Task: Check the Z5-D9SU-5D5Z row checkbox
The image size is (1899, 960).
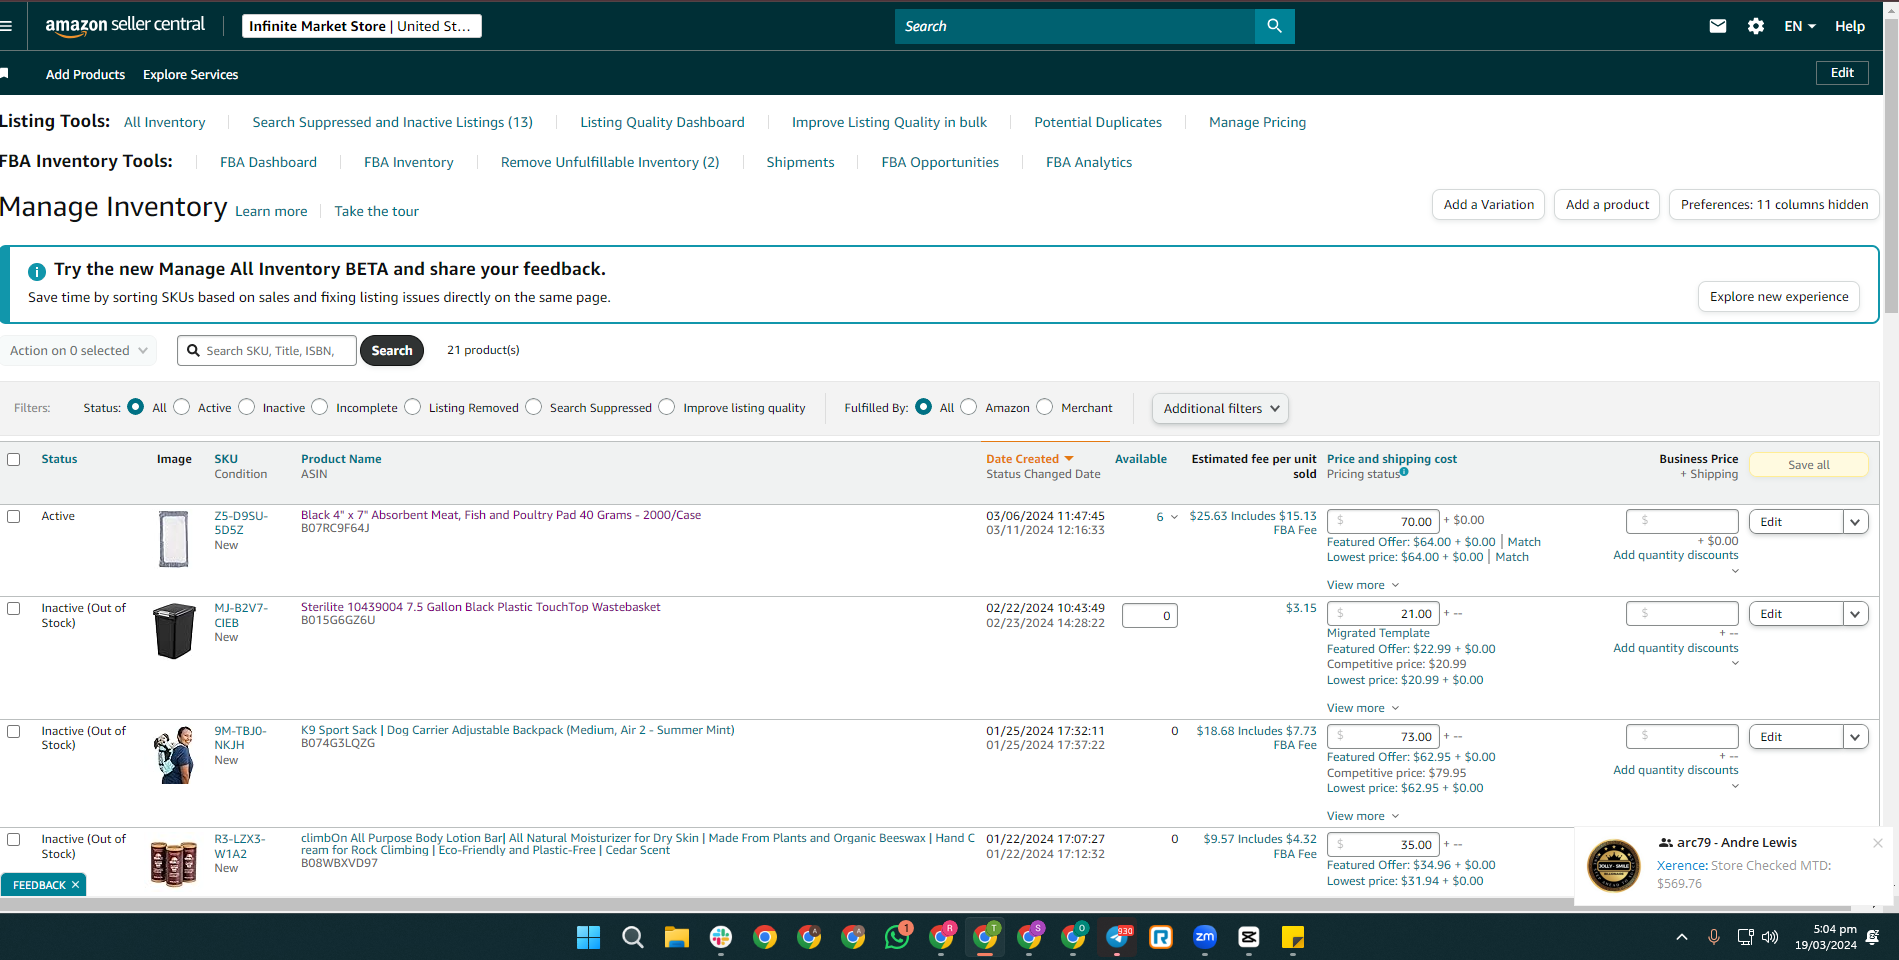Action: click(x=14, y=516)
